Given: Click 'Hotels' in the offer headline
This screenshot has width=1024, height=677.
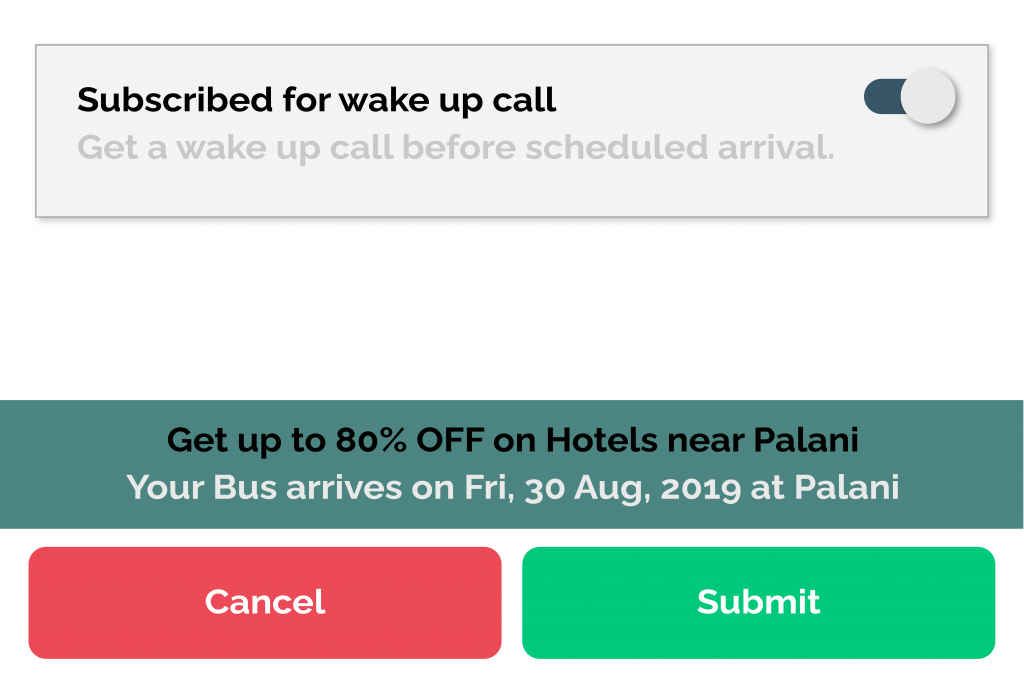Looking at the screenshot, I should pyautogui.click(x=597, y=439).
